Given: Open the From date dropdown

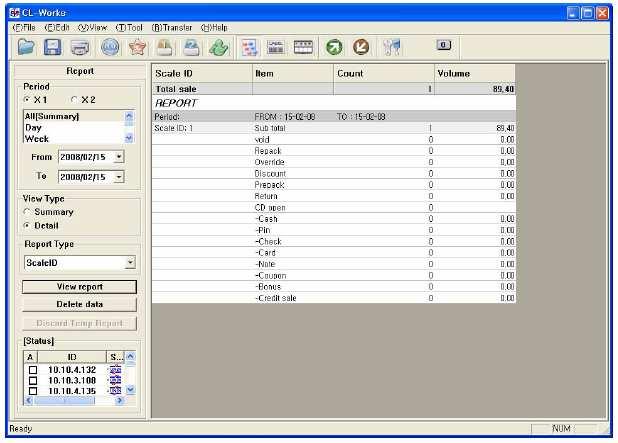Looking at the screenshot, I should coord(119,157).
